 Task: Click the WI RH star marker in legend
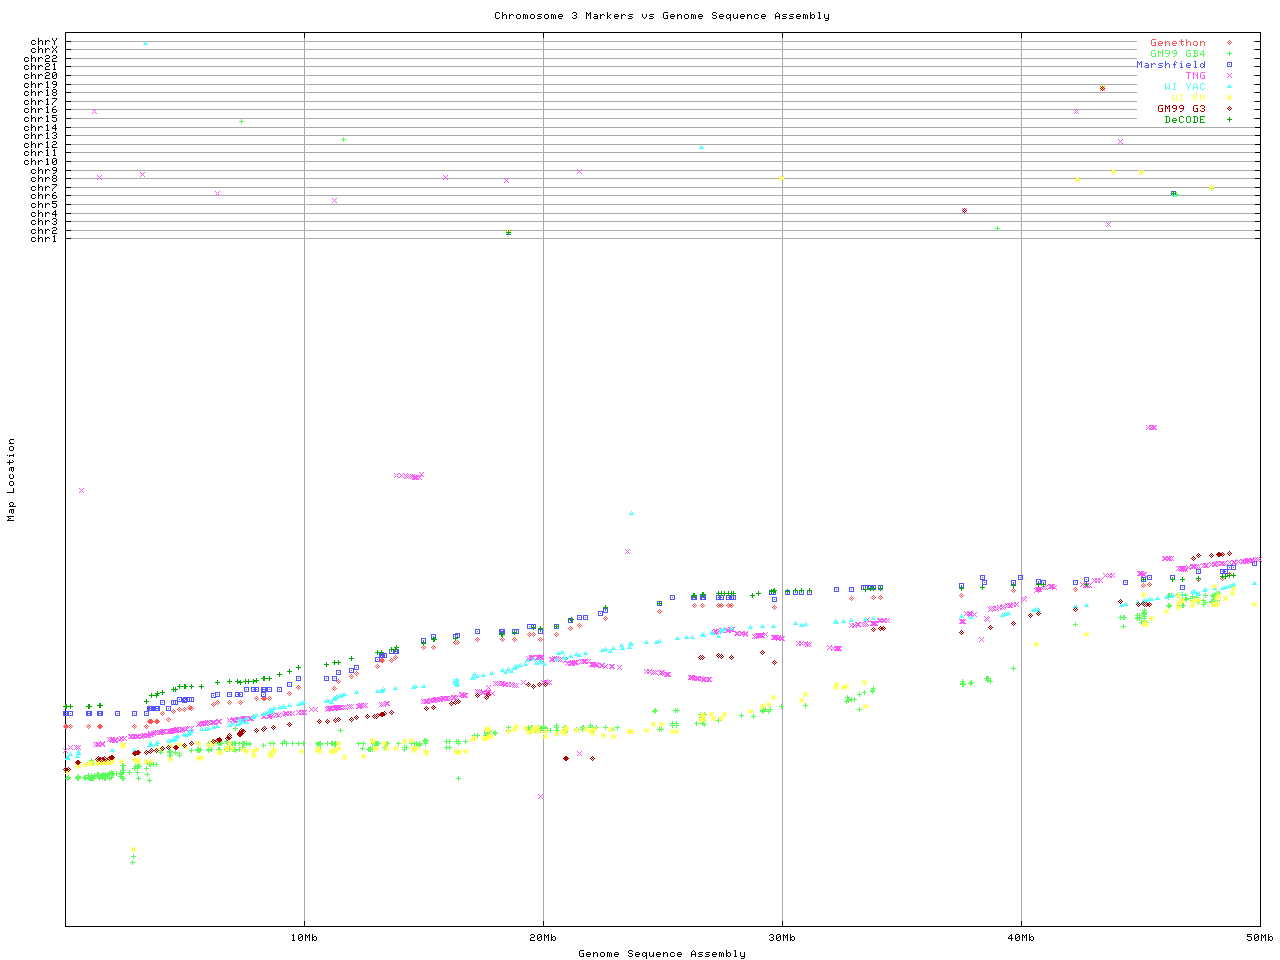1229,98
